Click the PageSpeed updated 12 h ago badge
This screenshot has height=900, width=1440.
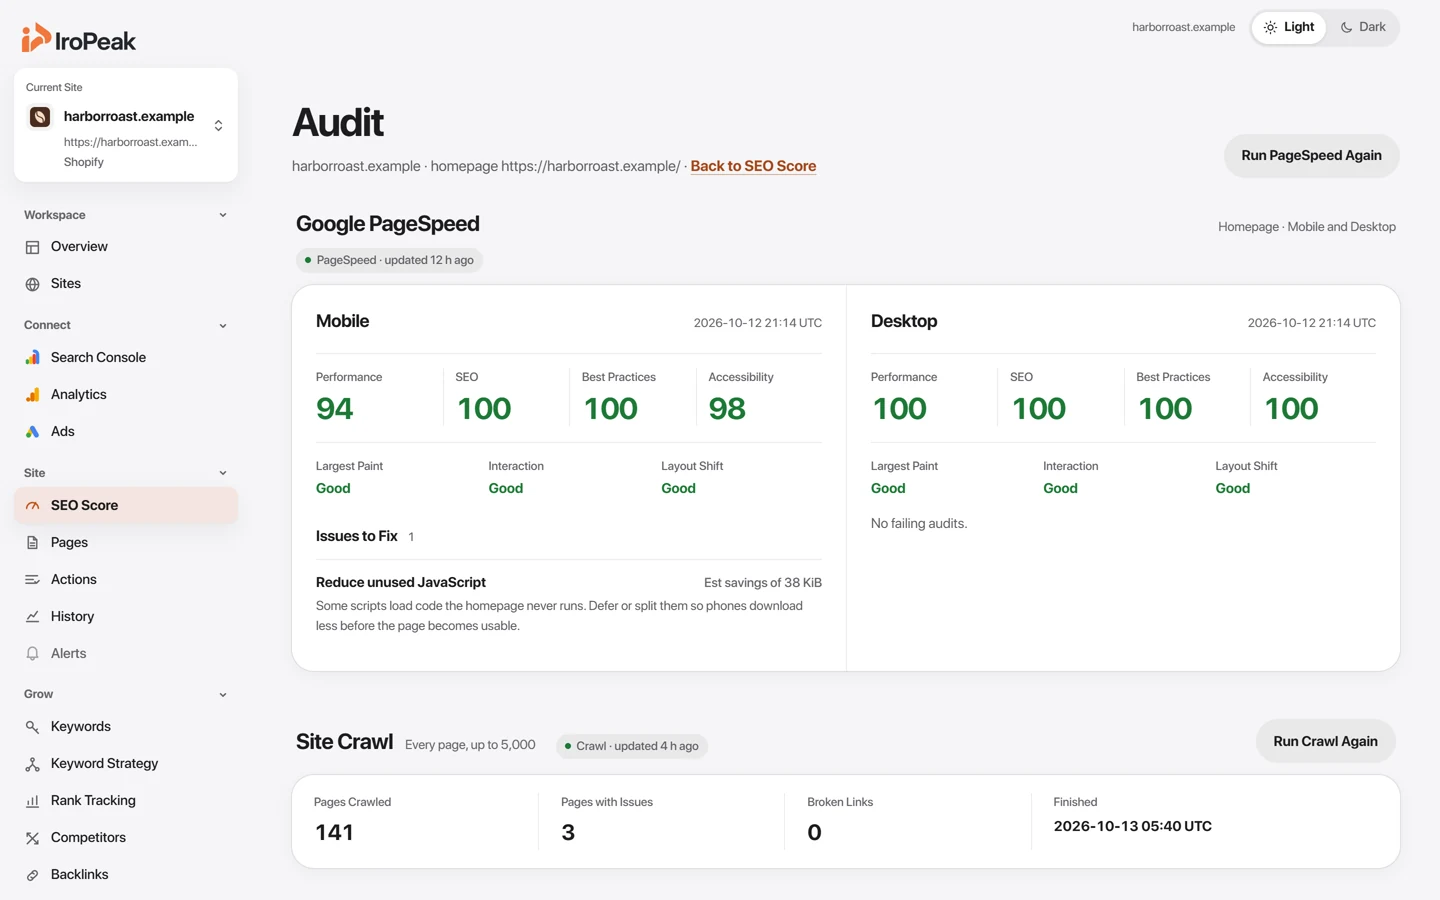point(390,260)
